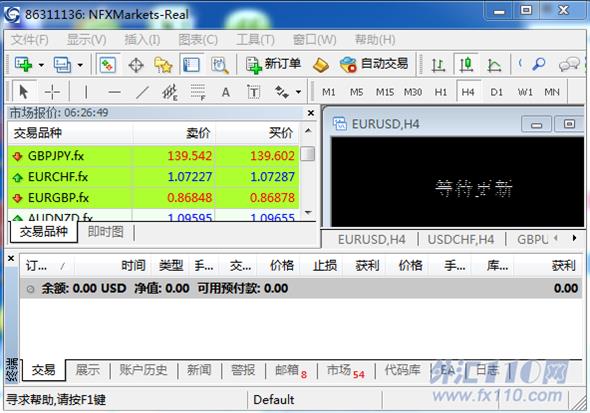Select the EURGBP.fx row in Market Watch
The width and height of the screenshot is (590, 413).
154,198
